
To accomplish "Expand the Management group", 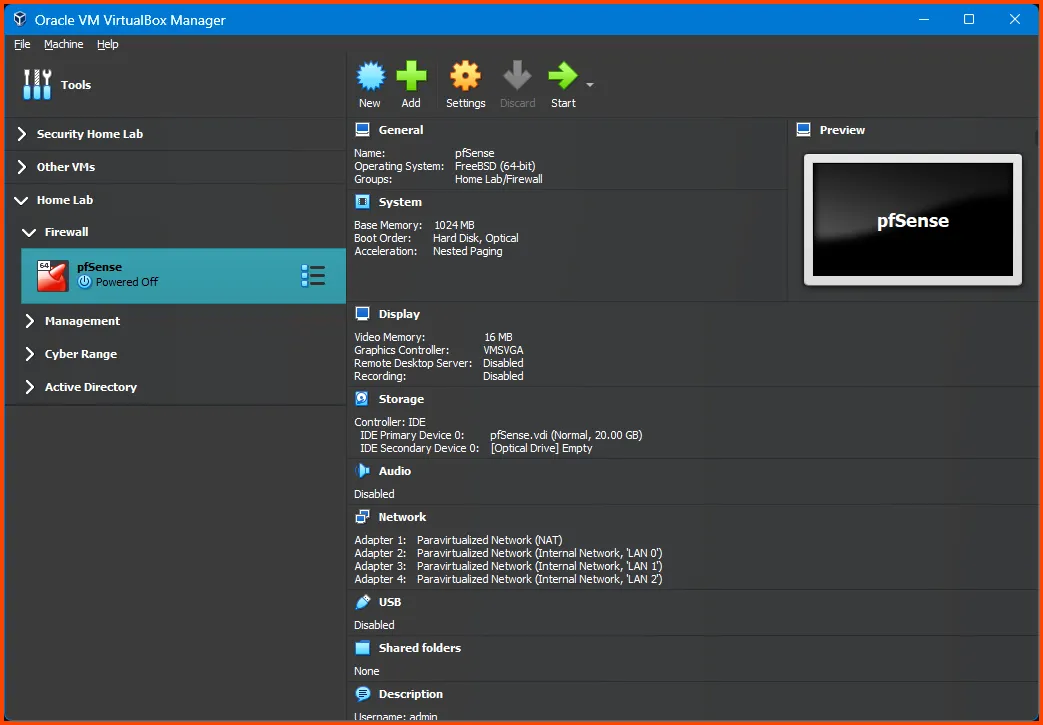I will [30, 321].
